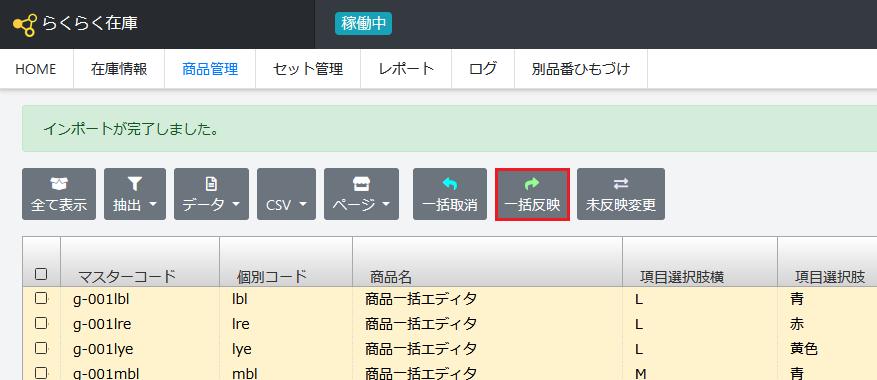877x380 pixels.
Task: Click 商品一括エディタ in the g-001lye row
Action: click(421, 349)
